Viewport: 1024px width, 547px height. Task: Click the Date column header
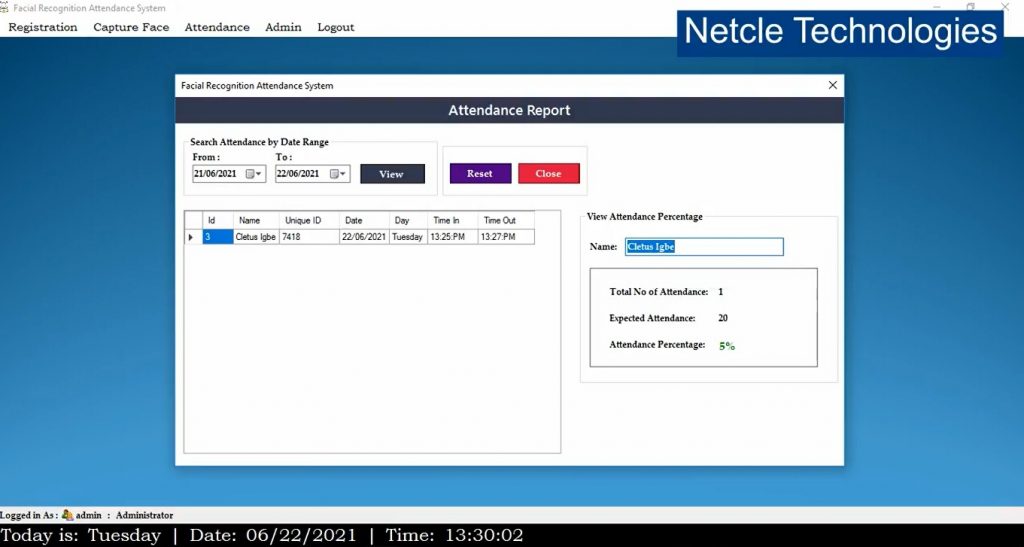(364, 221)
